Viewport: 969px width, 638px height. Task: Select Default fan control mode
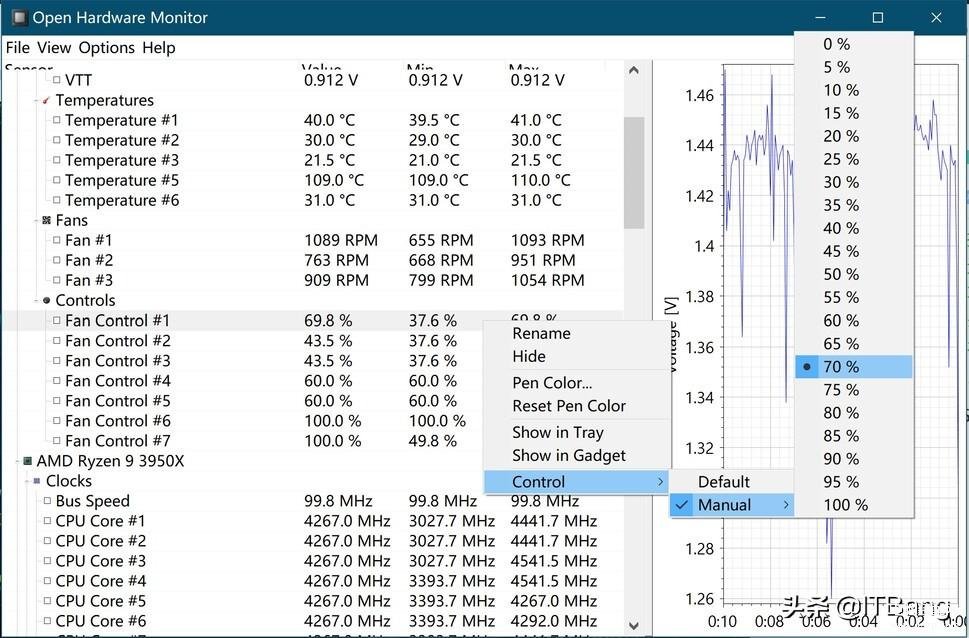[x=732, y=482]
